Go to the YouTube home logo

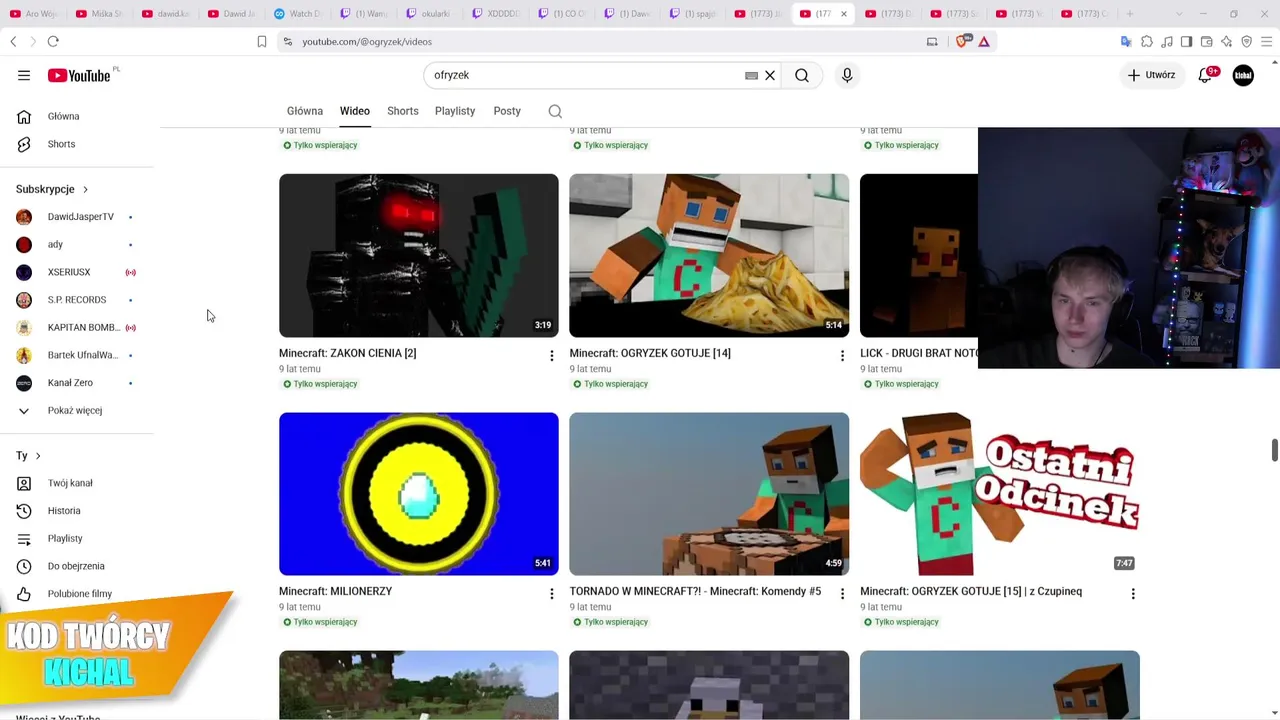pyautogui.click(x=79, y=75)
